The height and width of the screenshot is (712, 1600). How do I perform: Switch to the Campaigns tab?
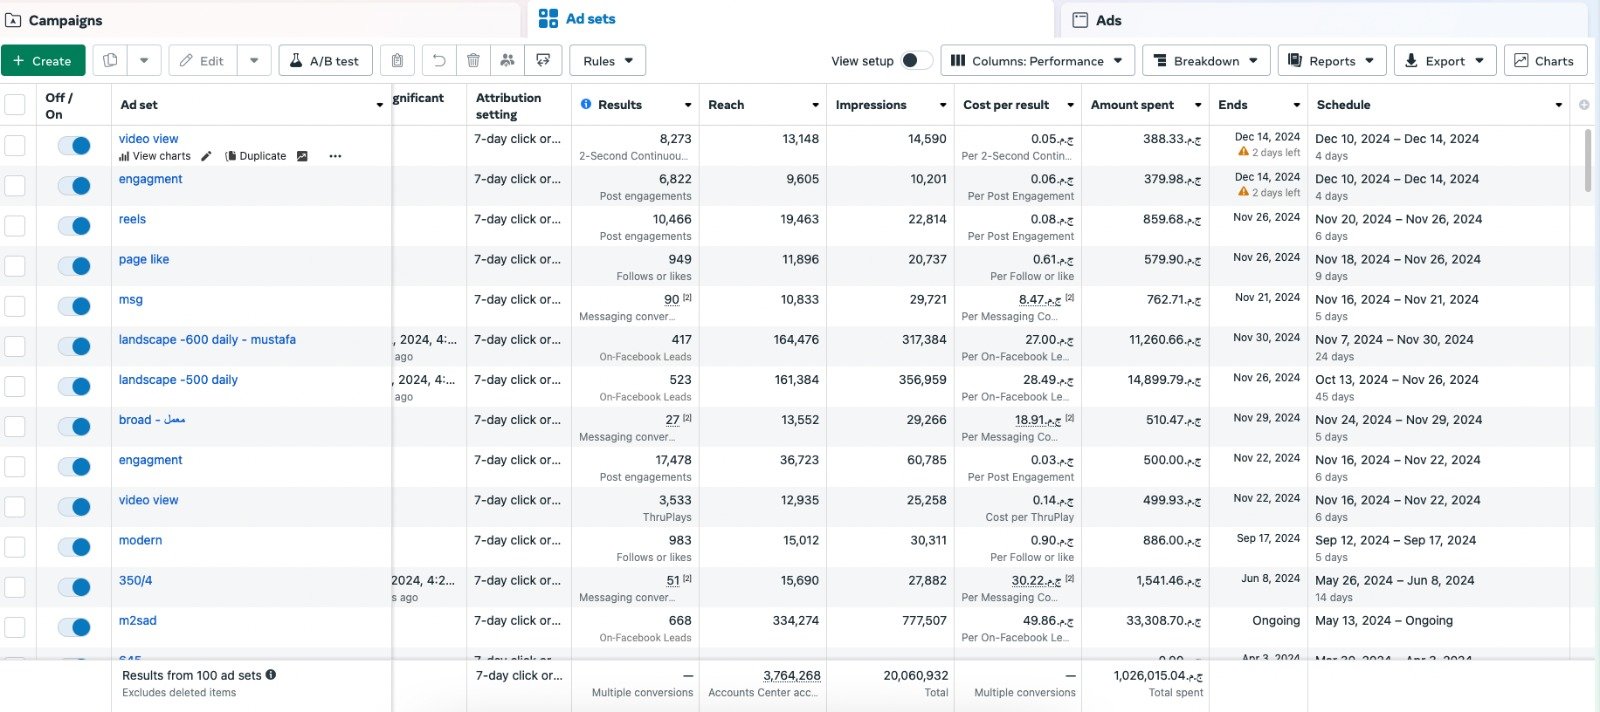pyautogui.click(x=65, y=20)
